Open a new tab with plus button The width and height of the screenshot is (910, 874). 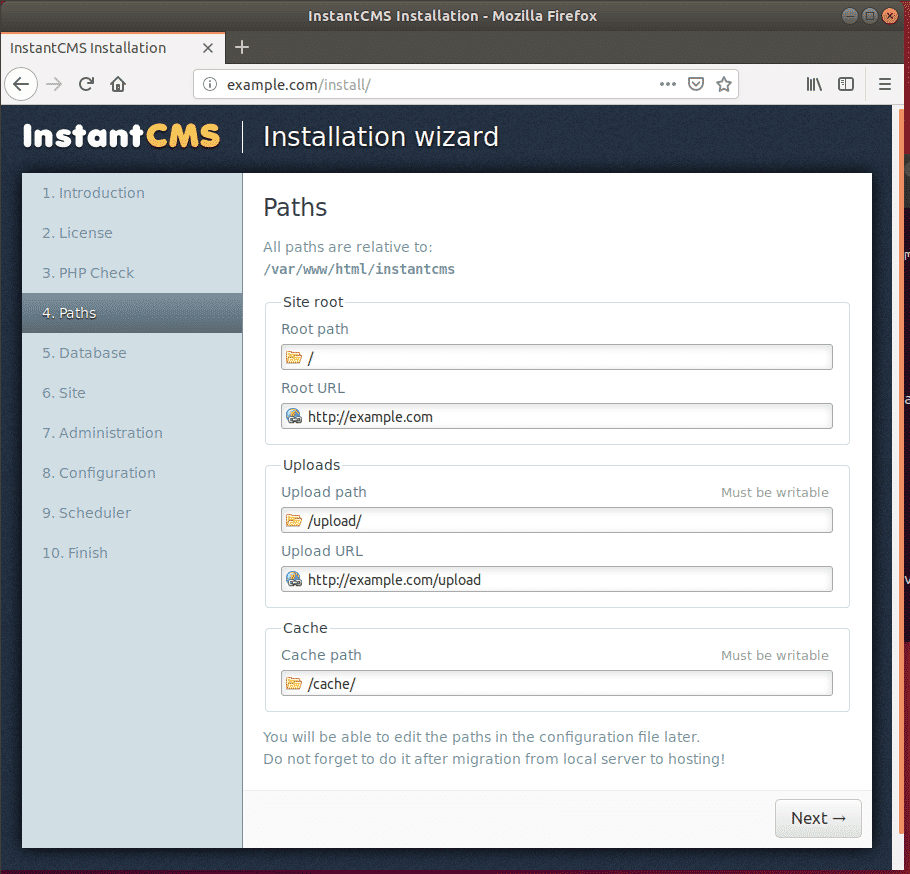242,47
